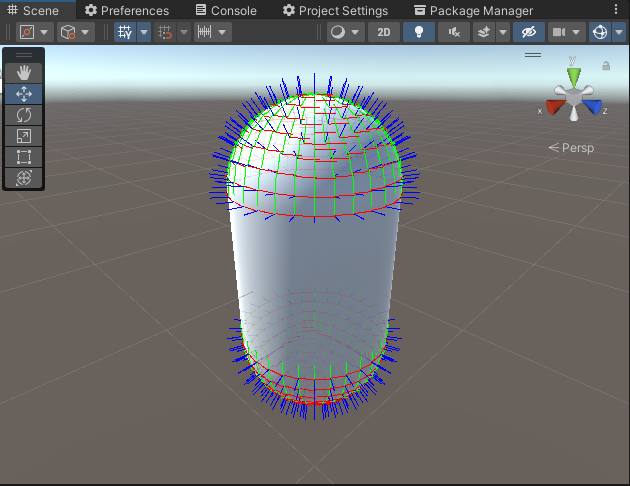Click the red X axis cone of orientation gizmo
Viewport: 630px width, 486px height.
click(554, 107)
